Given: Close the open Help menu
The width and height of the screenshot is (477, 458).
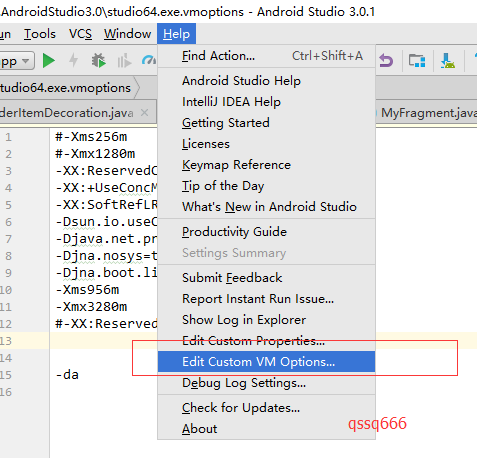Looking at the screenshot, I should (176, 34).
